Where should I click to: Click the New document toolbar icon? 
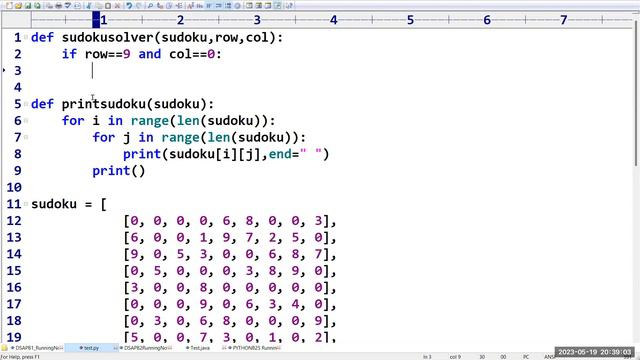pos(9,6)
